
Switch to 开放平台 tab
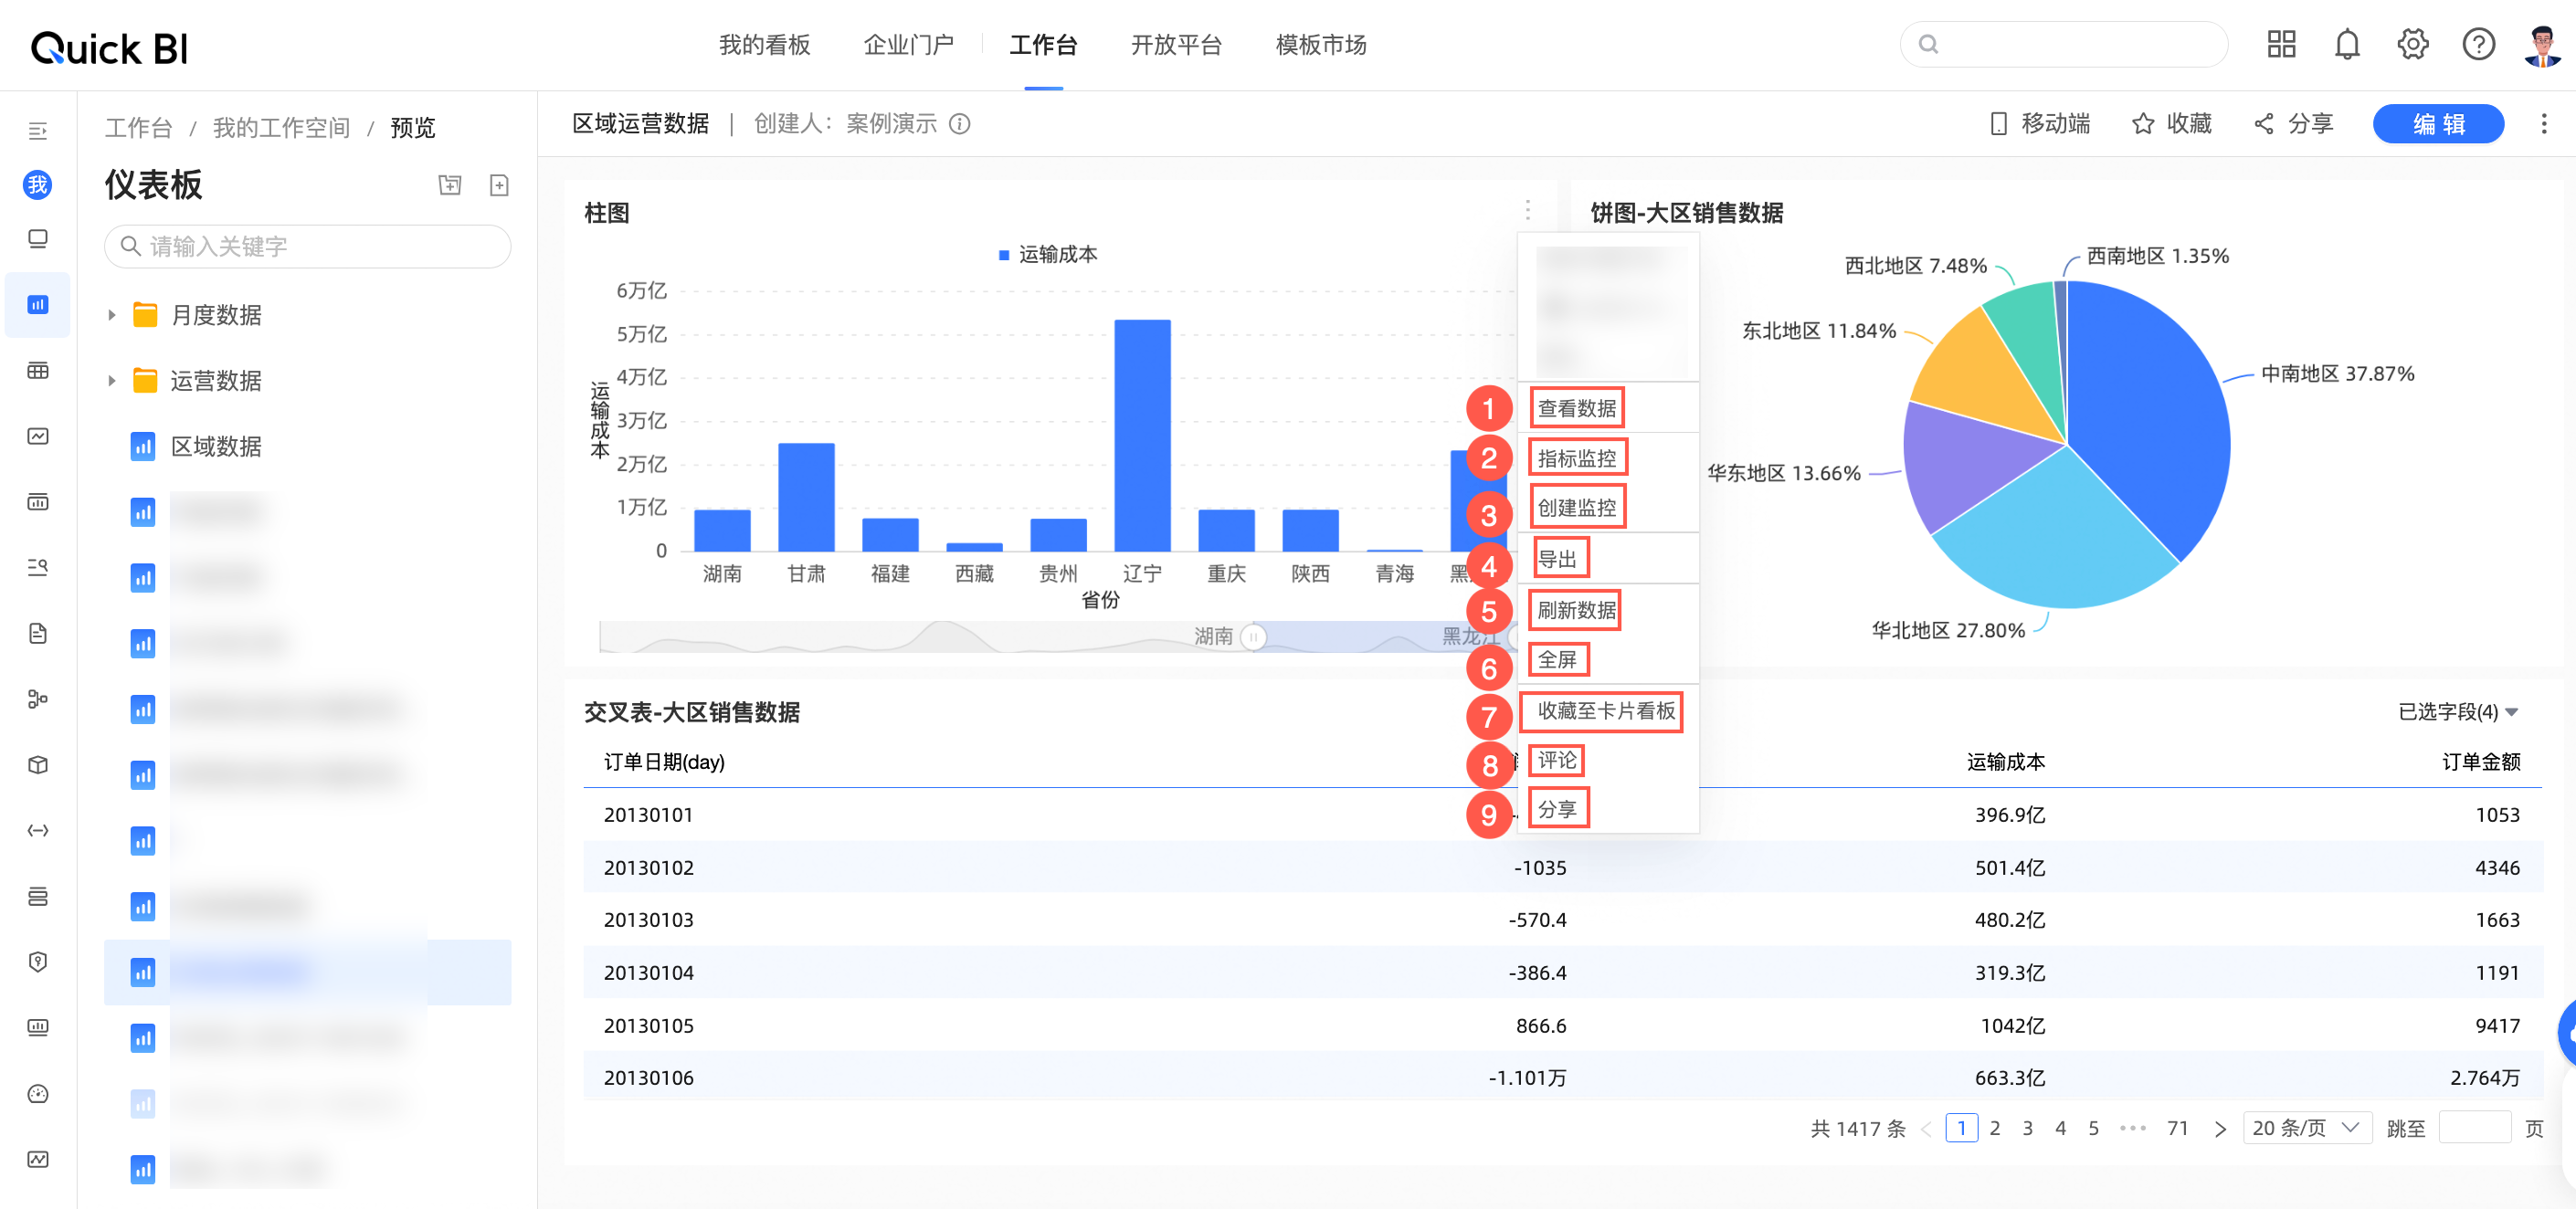[1176, 45]
